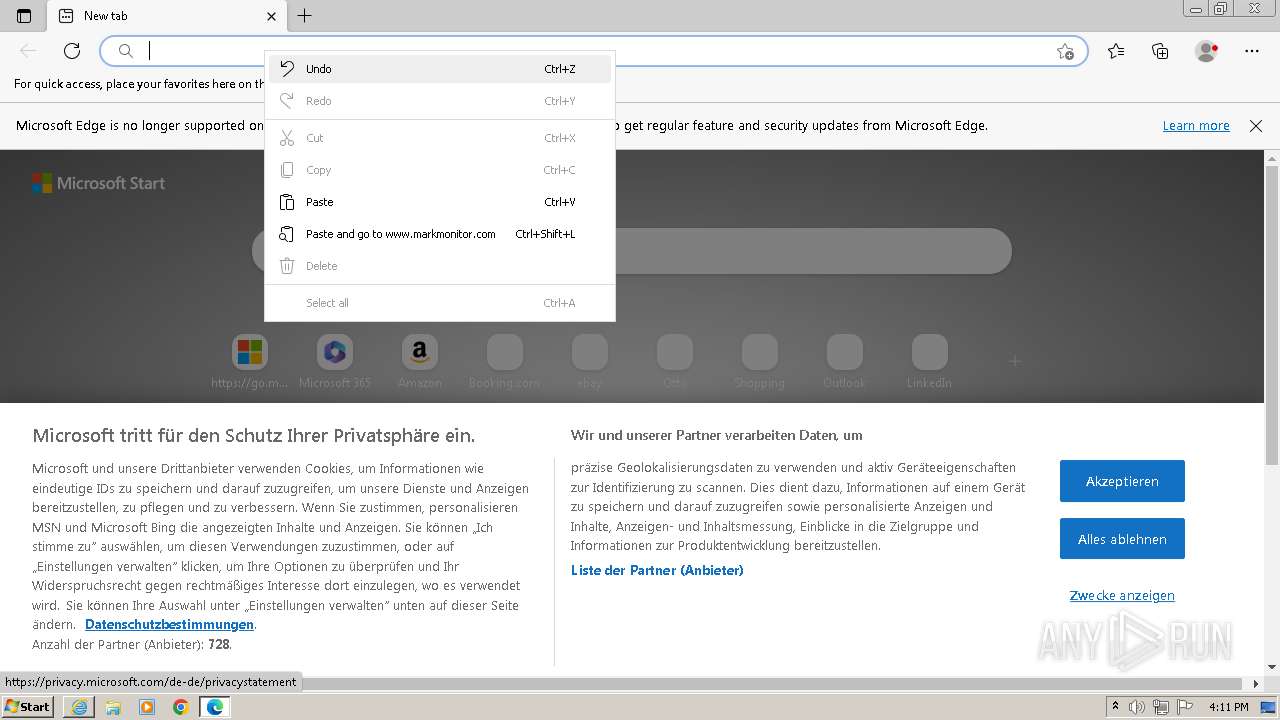Open the https://go.m... quick link tile
Screen dimensions: 1280x720
[x=250, y=362]
